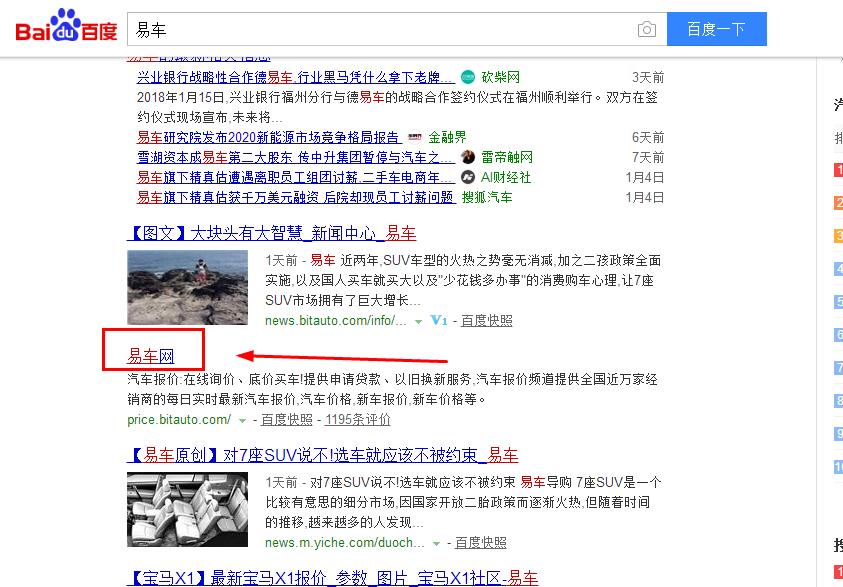Click the 搜狐汽车 source name
The image size is (843, 587).
(487, 197)
